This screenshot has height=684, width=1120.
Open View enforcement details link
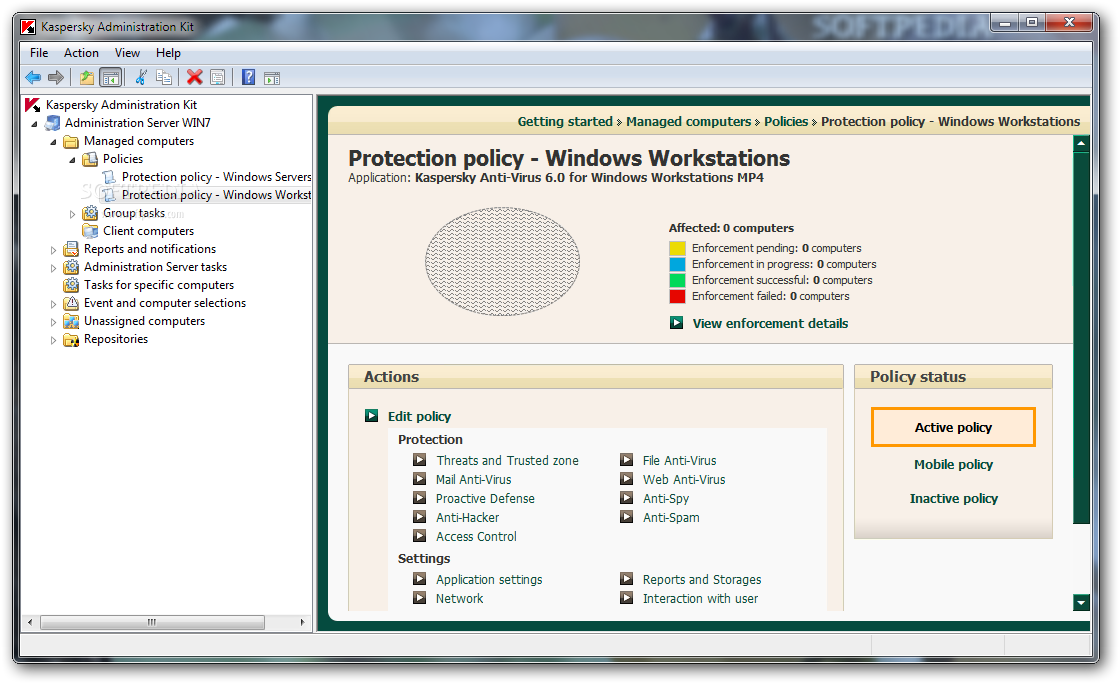[x=770, y=323]
